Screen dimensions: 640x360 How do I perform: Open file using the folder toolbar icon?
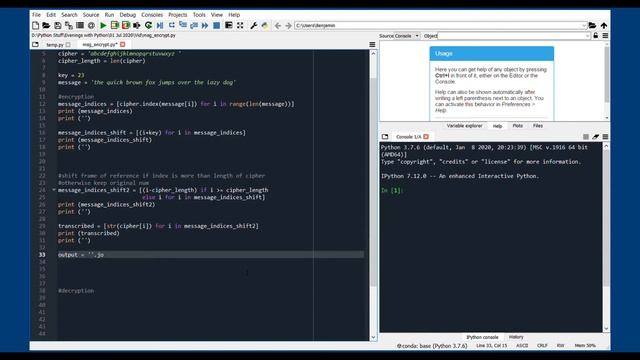point(46,25)
